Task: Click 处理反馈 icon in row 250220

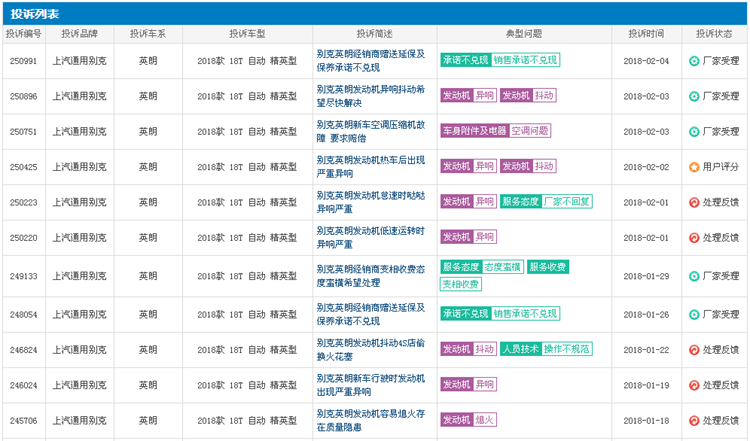Action: (694, 238)
